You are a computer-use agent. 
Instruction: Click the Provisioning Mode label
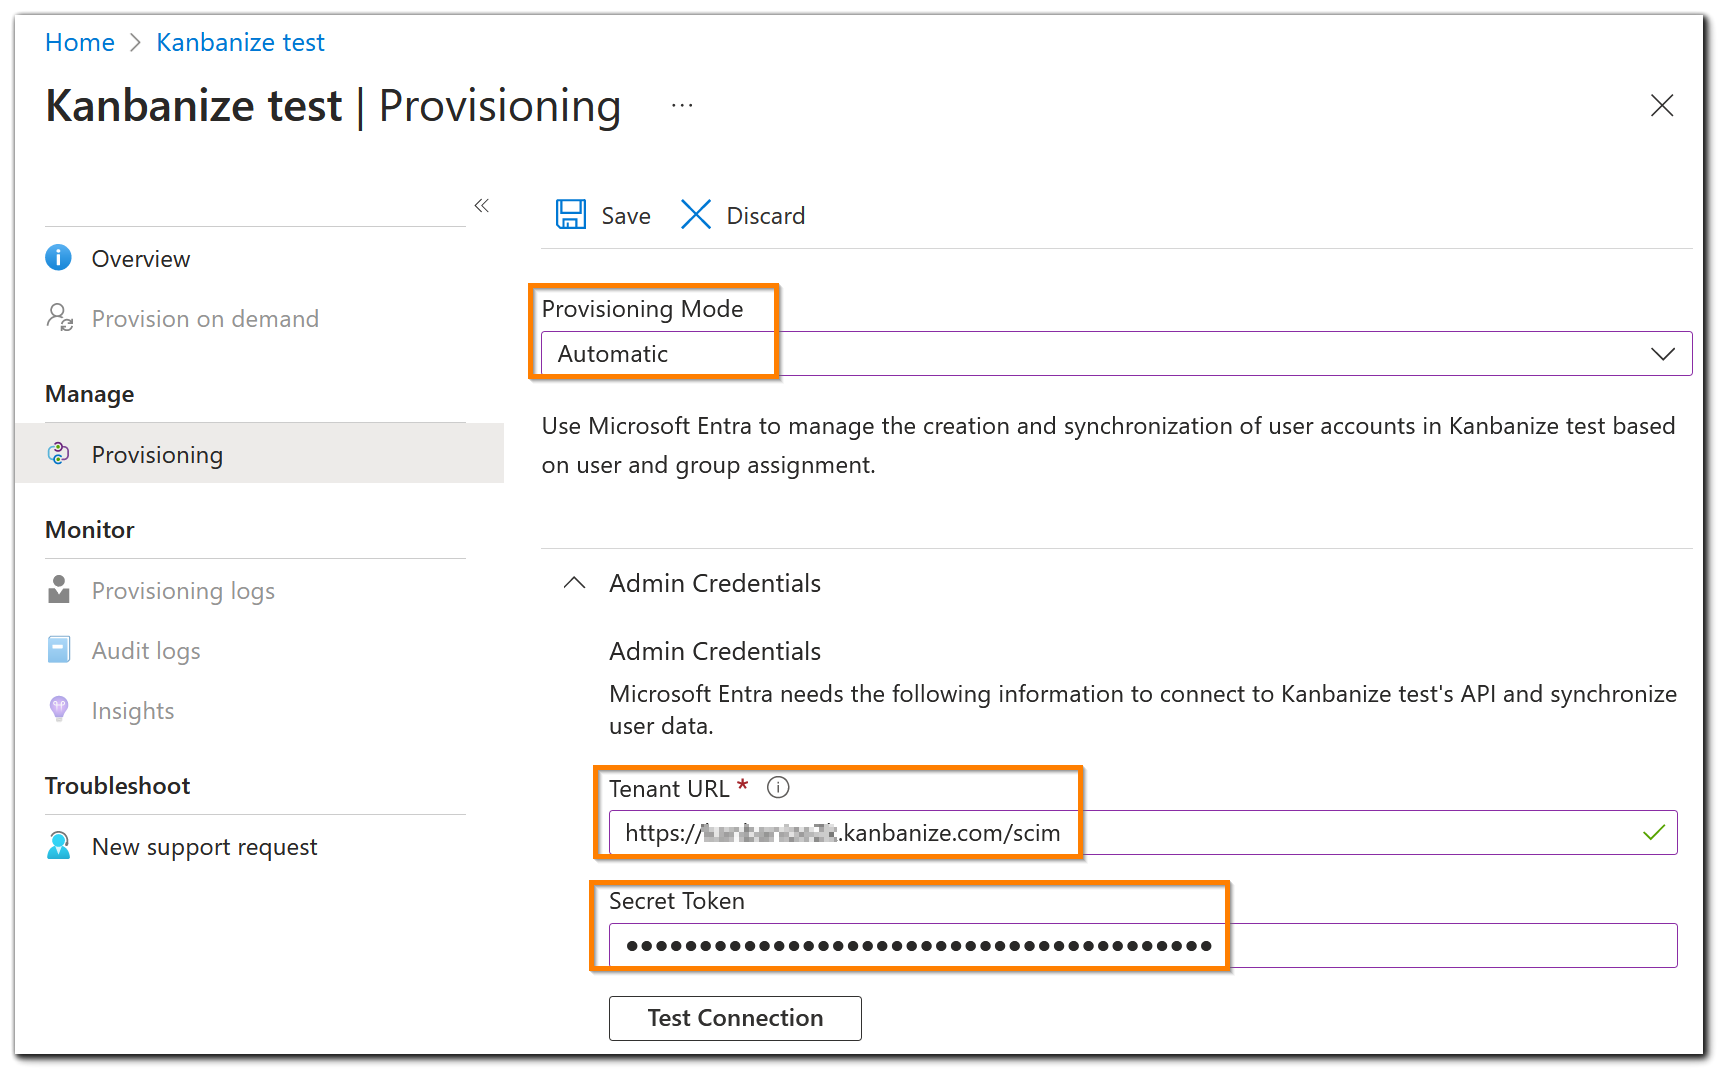(642, 309)
